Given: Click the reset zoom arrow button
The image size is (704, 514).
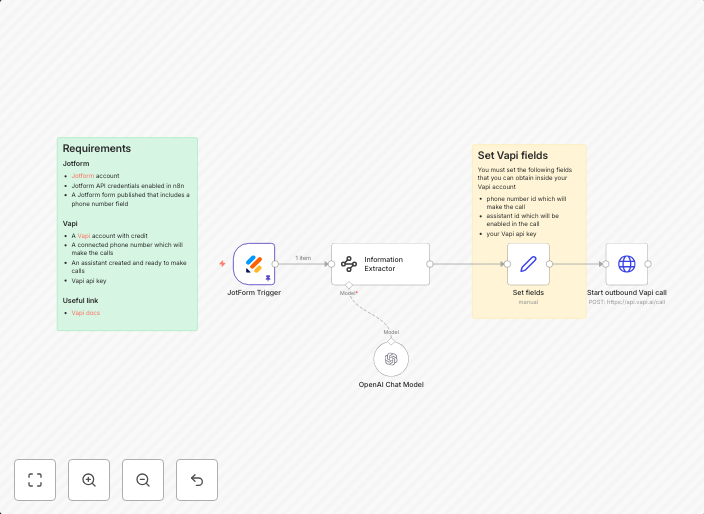Looking at the screenshot, I should pyautogui.click(x=197, y=480).
